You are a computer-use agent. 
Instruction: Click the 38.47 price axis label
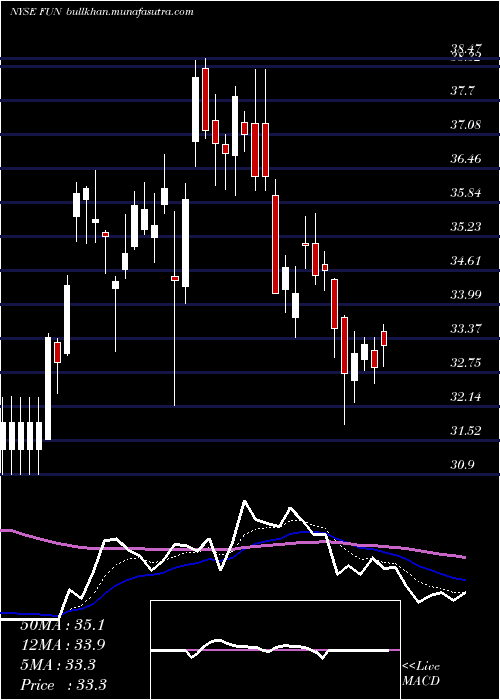[x=465, y=49]
